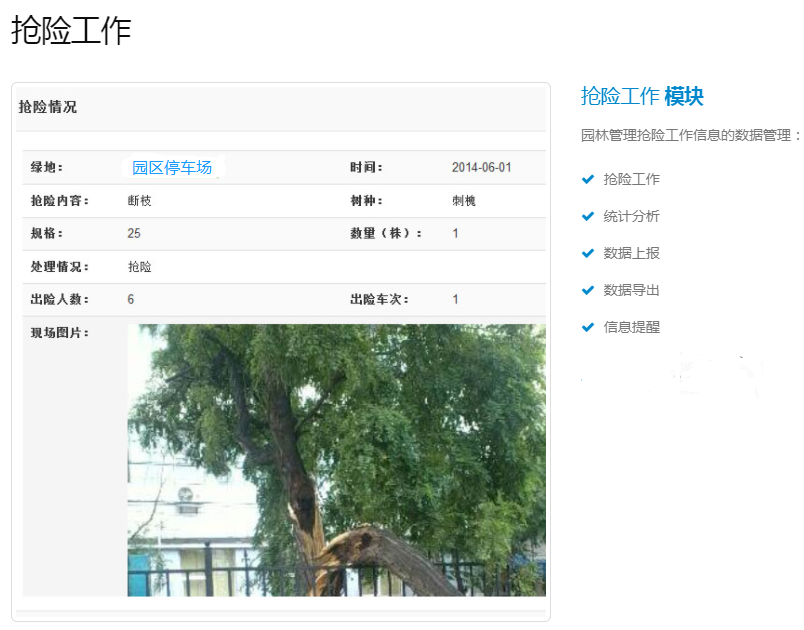
Task: Open the 园区停车场 green space link
Action: (x=172, y=168)
